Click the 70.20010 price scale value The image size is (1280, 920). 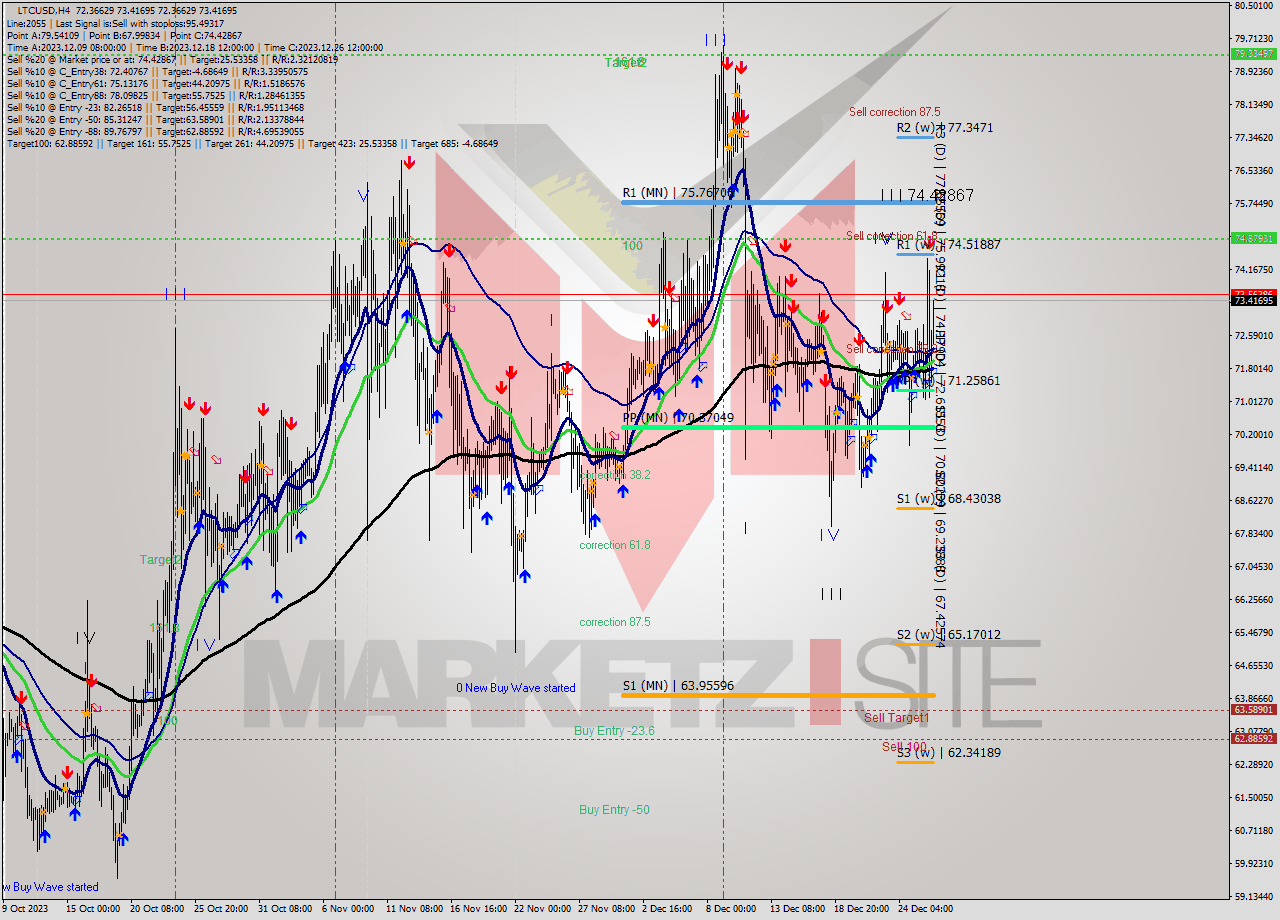(1254, 435)
